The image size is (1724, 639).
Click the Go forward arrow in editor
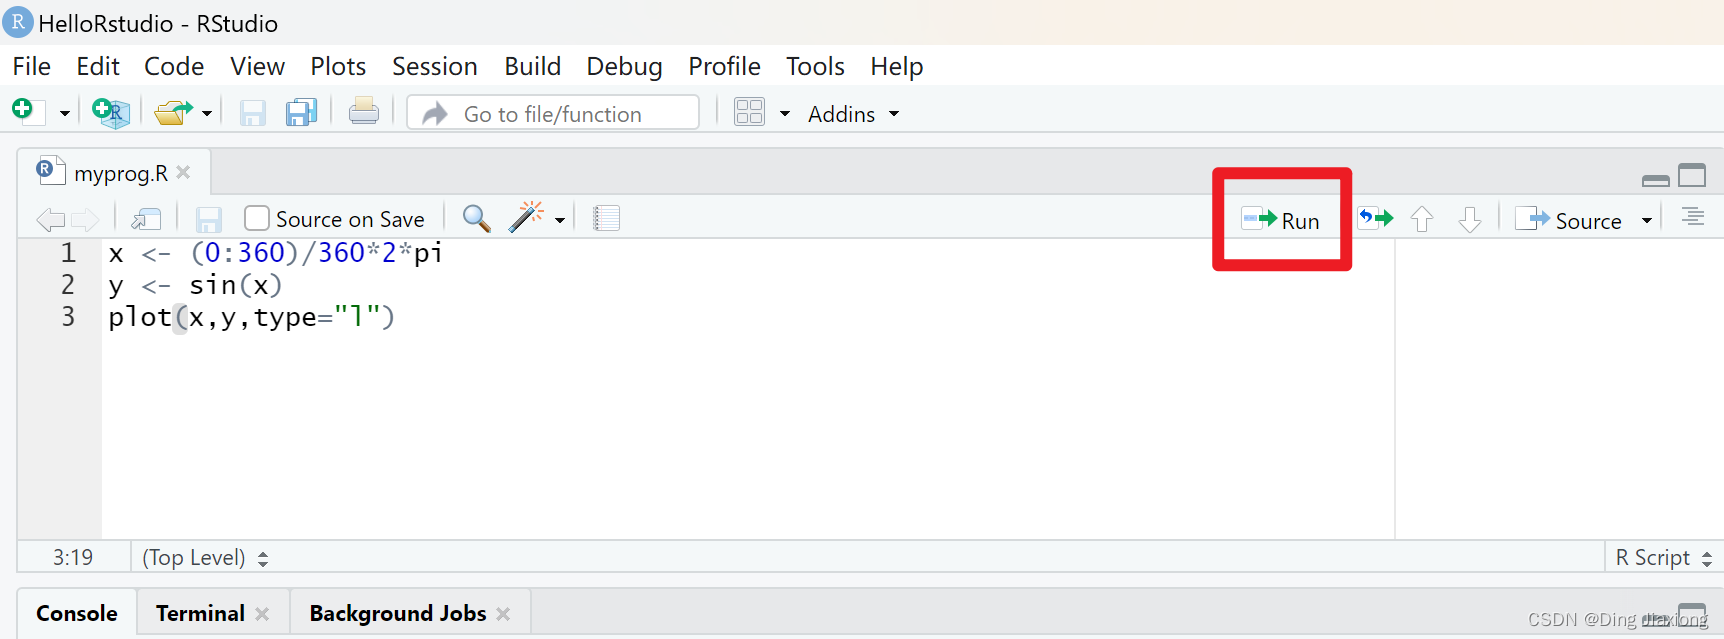(x=85, y=219)
